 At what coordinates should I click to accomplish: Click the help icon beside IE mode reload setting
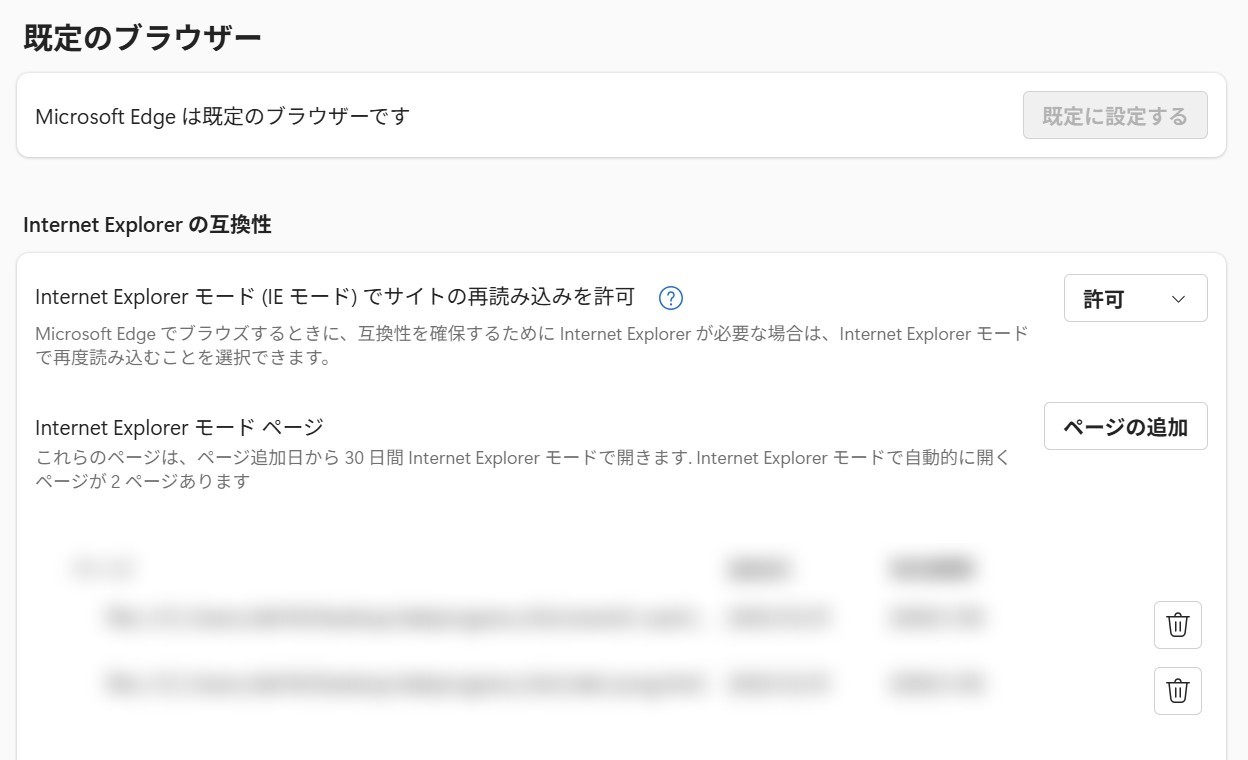pyautogui.click(x=671, y=298)
